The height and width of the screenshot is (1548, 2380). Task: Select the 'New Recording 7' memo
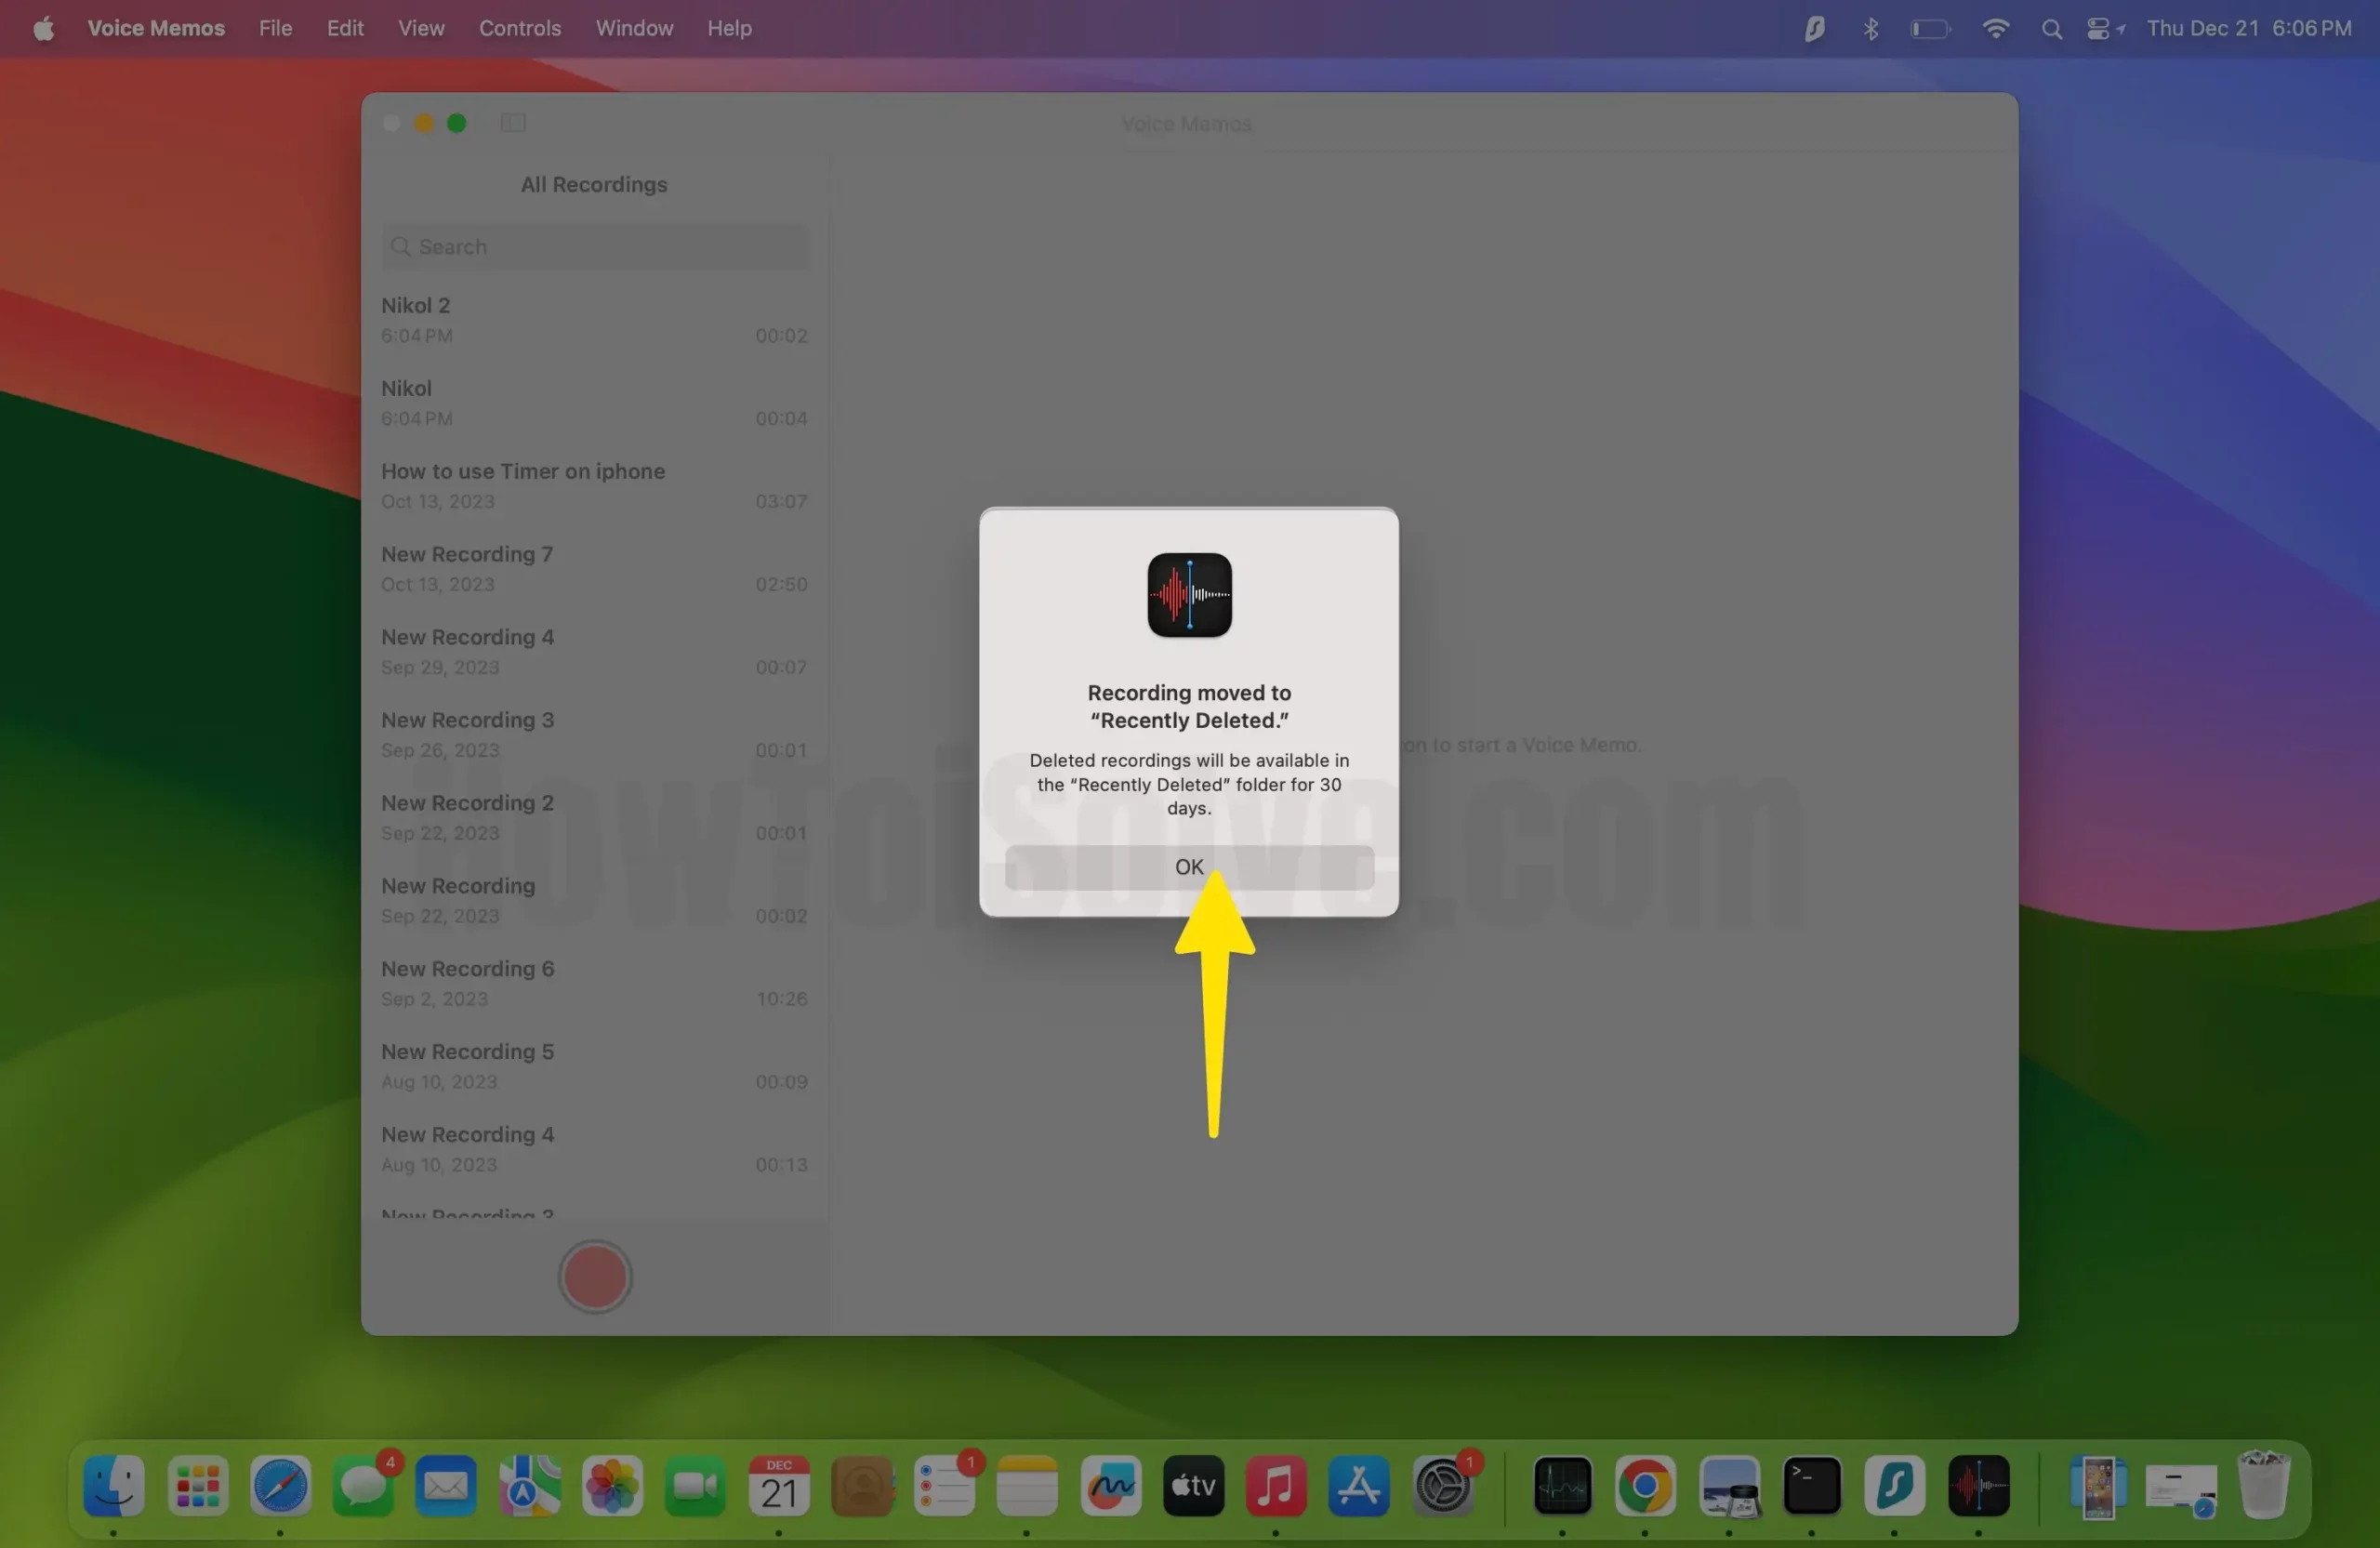595,569
